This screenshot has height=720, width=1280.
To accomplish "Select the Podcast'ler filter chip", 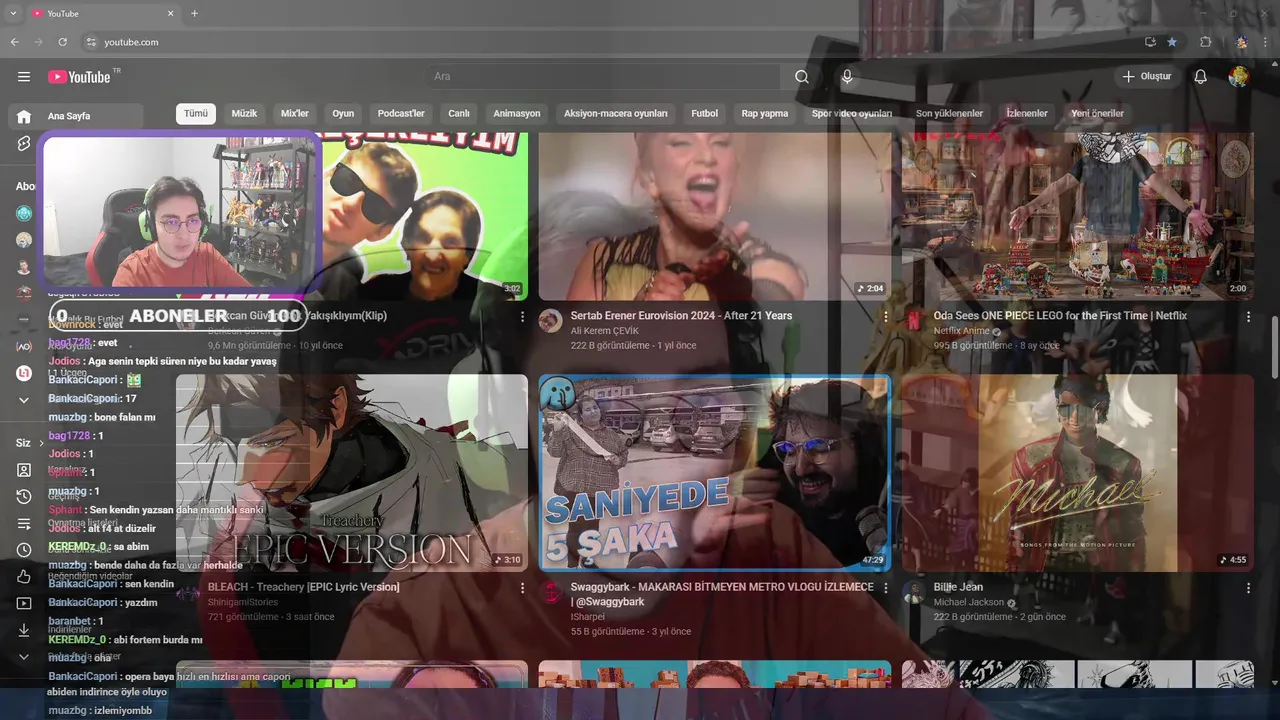I will 401,114.
